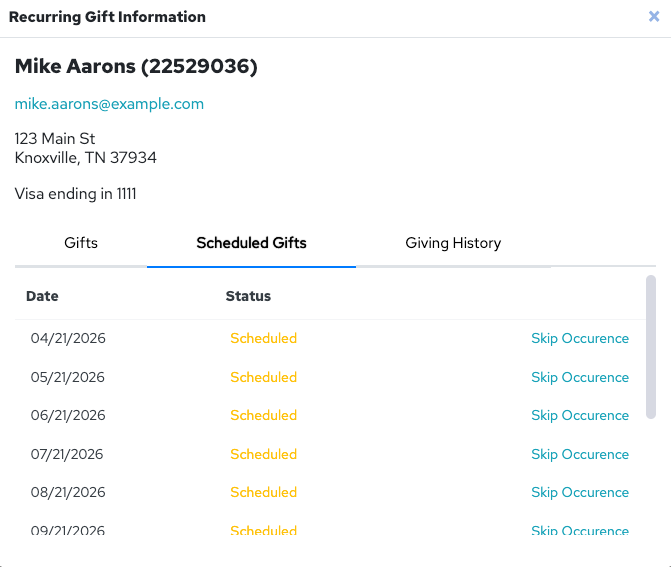Open the Giving History tab
Viewport: 671px width, 567px height.
(x=453, y=243)
